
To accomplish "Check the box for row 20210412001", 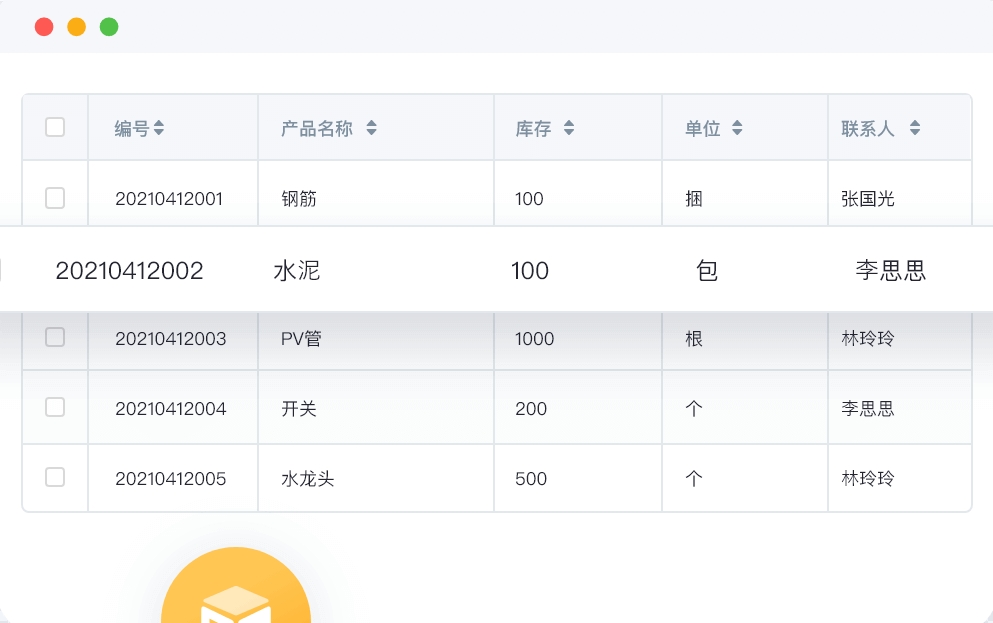I will (x=55, y=198).
